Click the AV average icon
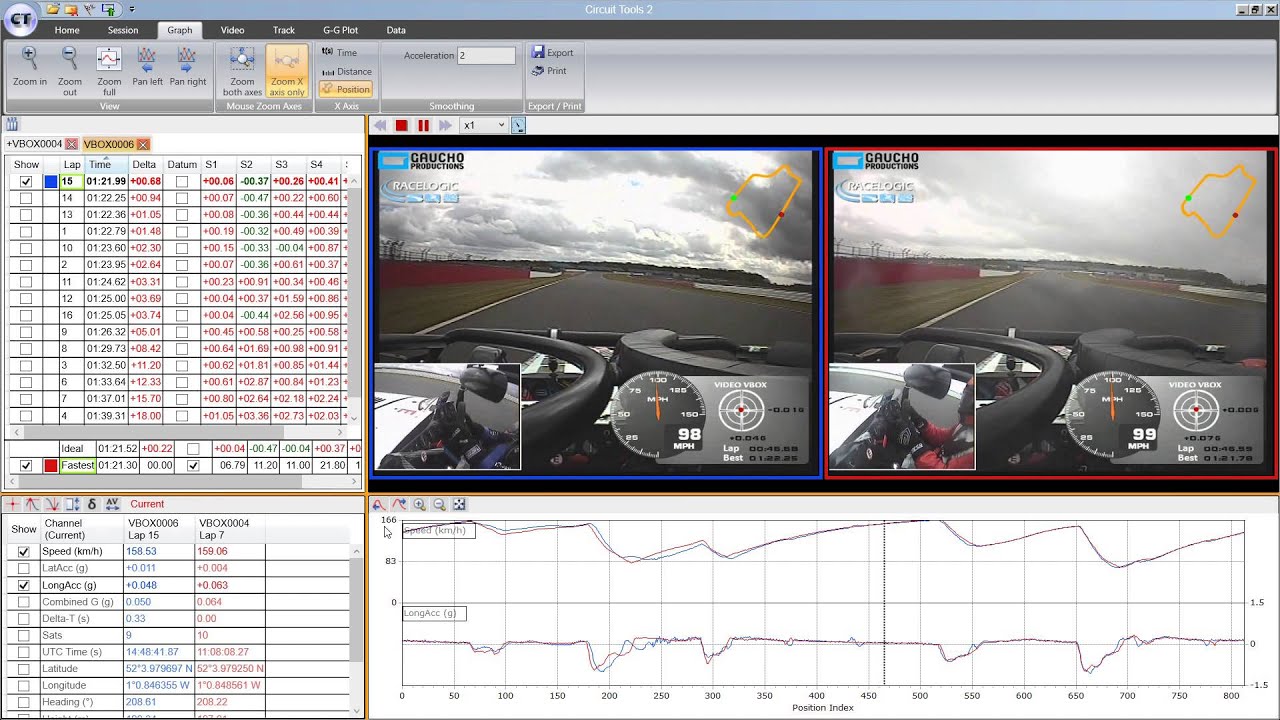This screenshot has height=720, width=1280. [x=112, y=504]
